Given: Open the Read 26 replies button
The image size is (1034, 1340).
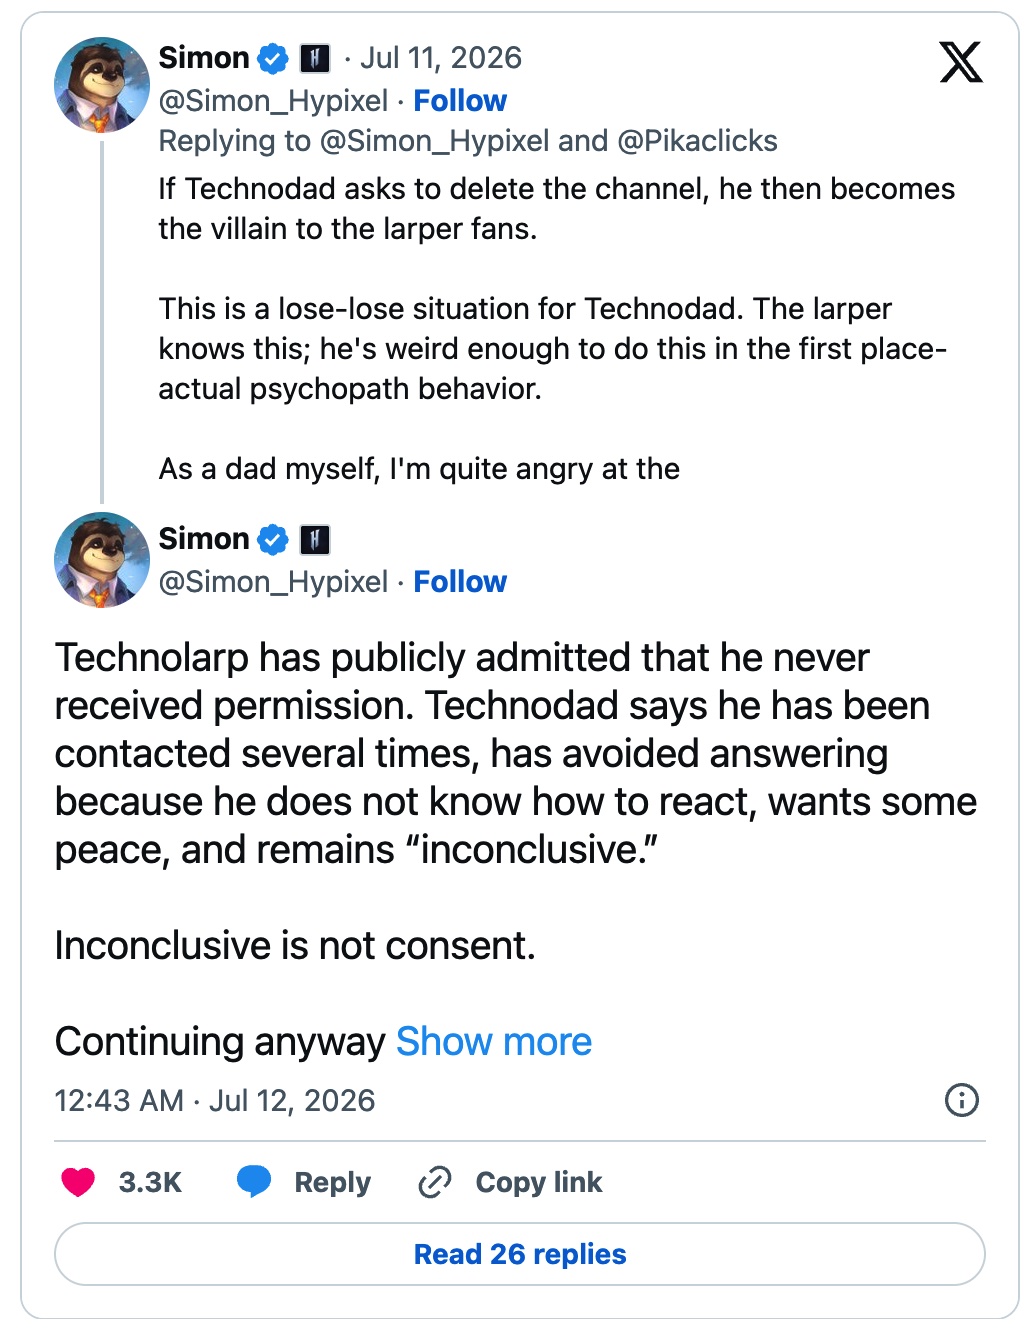Looking at the screenshot, I should click(x=520, y=1254).
